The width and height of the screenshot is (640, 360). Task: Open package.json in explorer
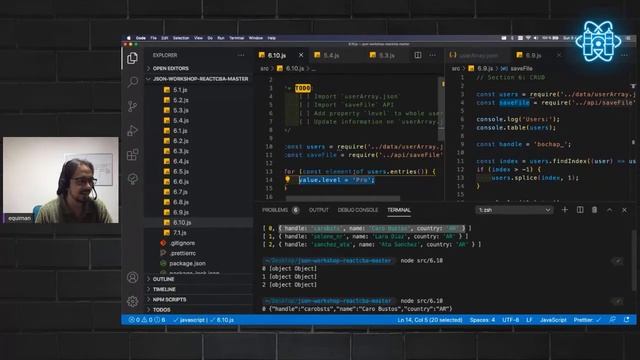tap(187, 263)
